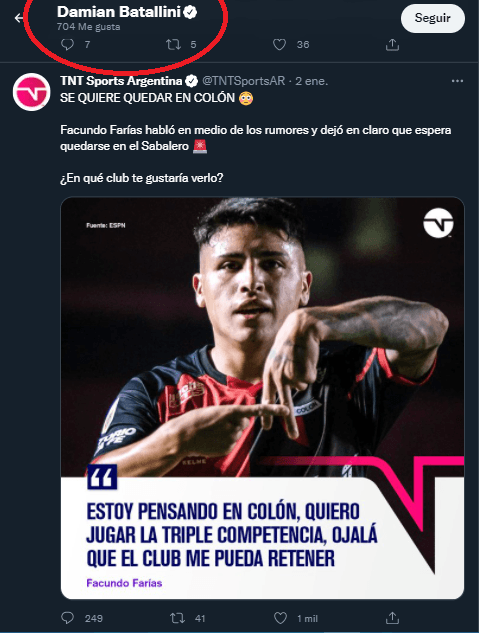Select the tweet text about Facundo Farías
Screen dimensions: 479x633
pos(255,138)
